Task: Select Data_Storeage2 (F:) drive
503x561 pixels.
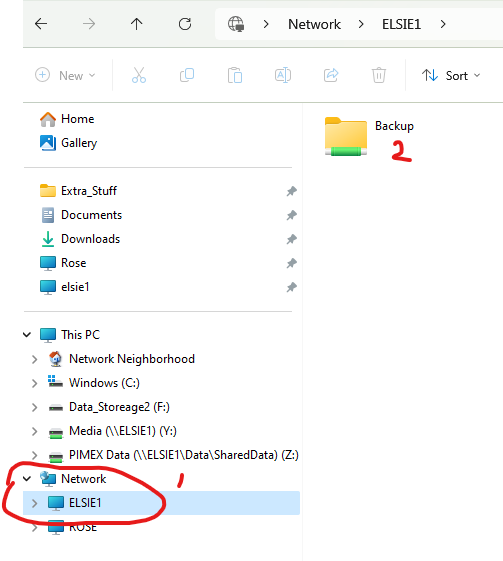Action: pos(109,407)
